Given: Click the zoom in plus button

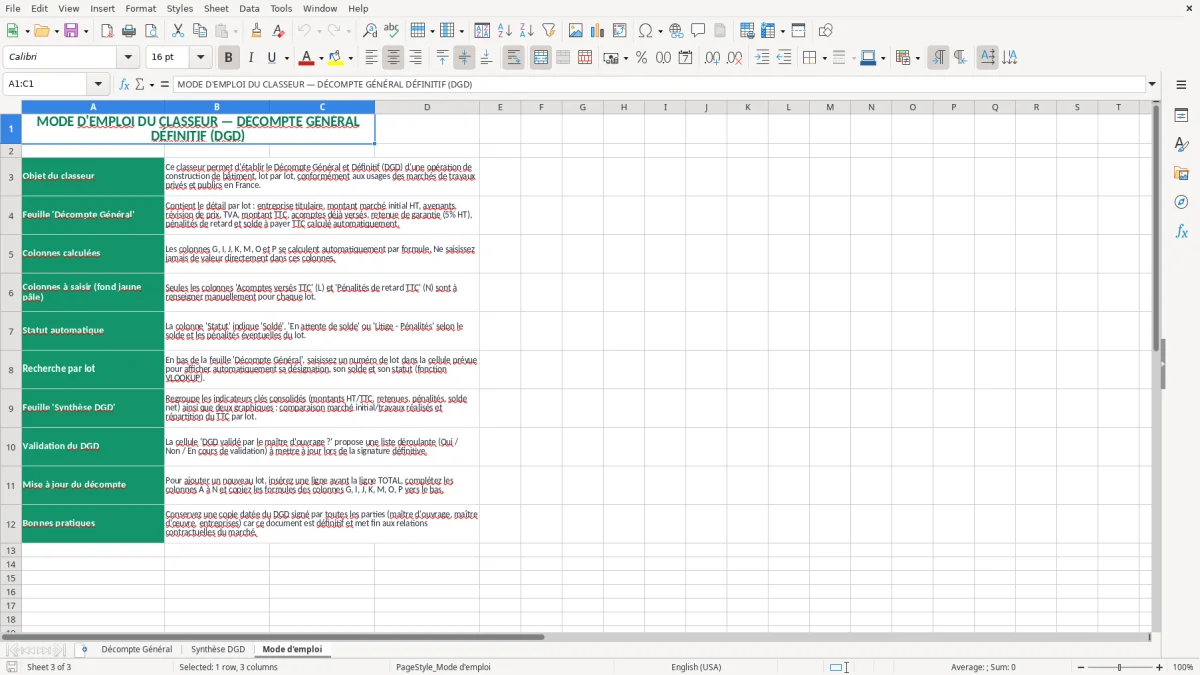Looking at the screenshot, I should [x=1160, y=667].
